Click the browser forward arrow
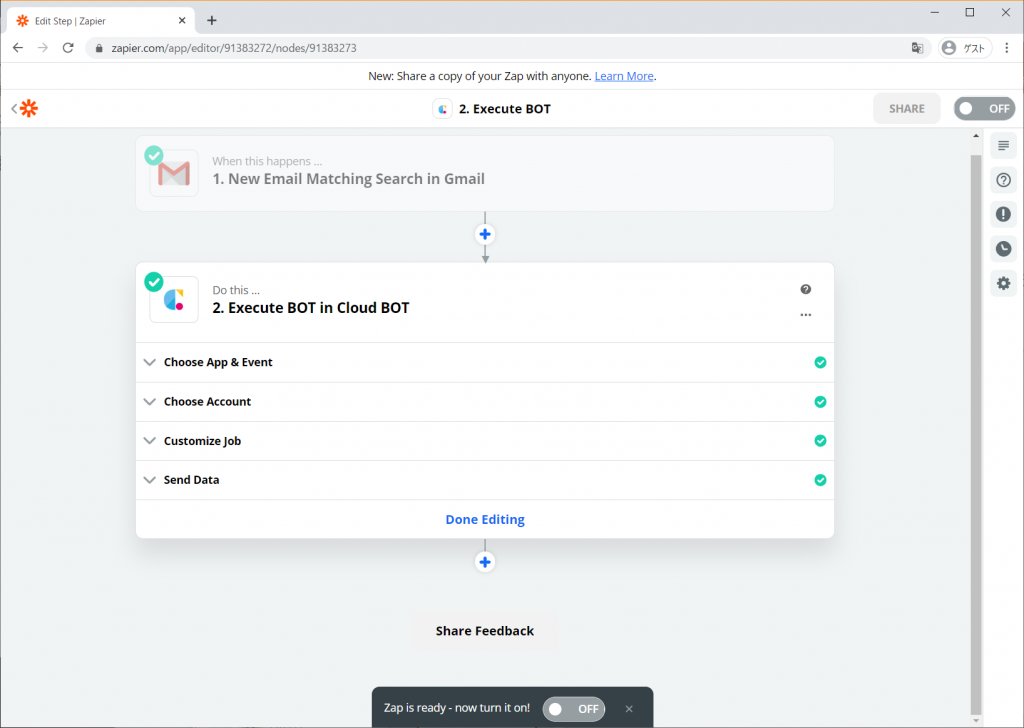Viewport: 1024px width, 728px height. click(x=42, y=48)
